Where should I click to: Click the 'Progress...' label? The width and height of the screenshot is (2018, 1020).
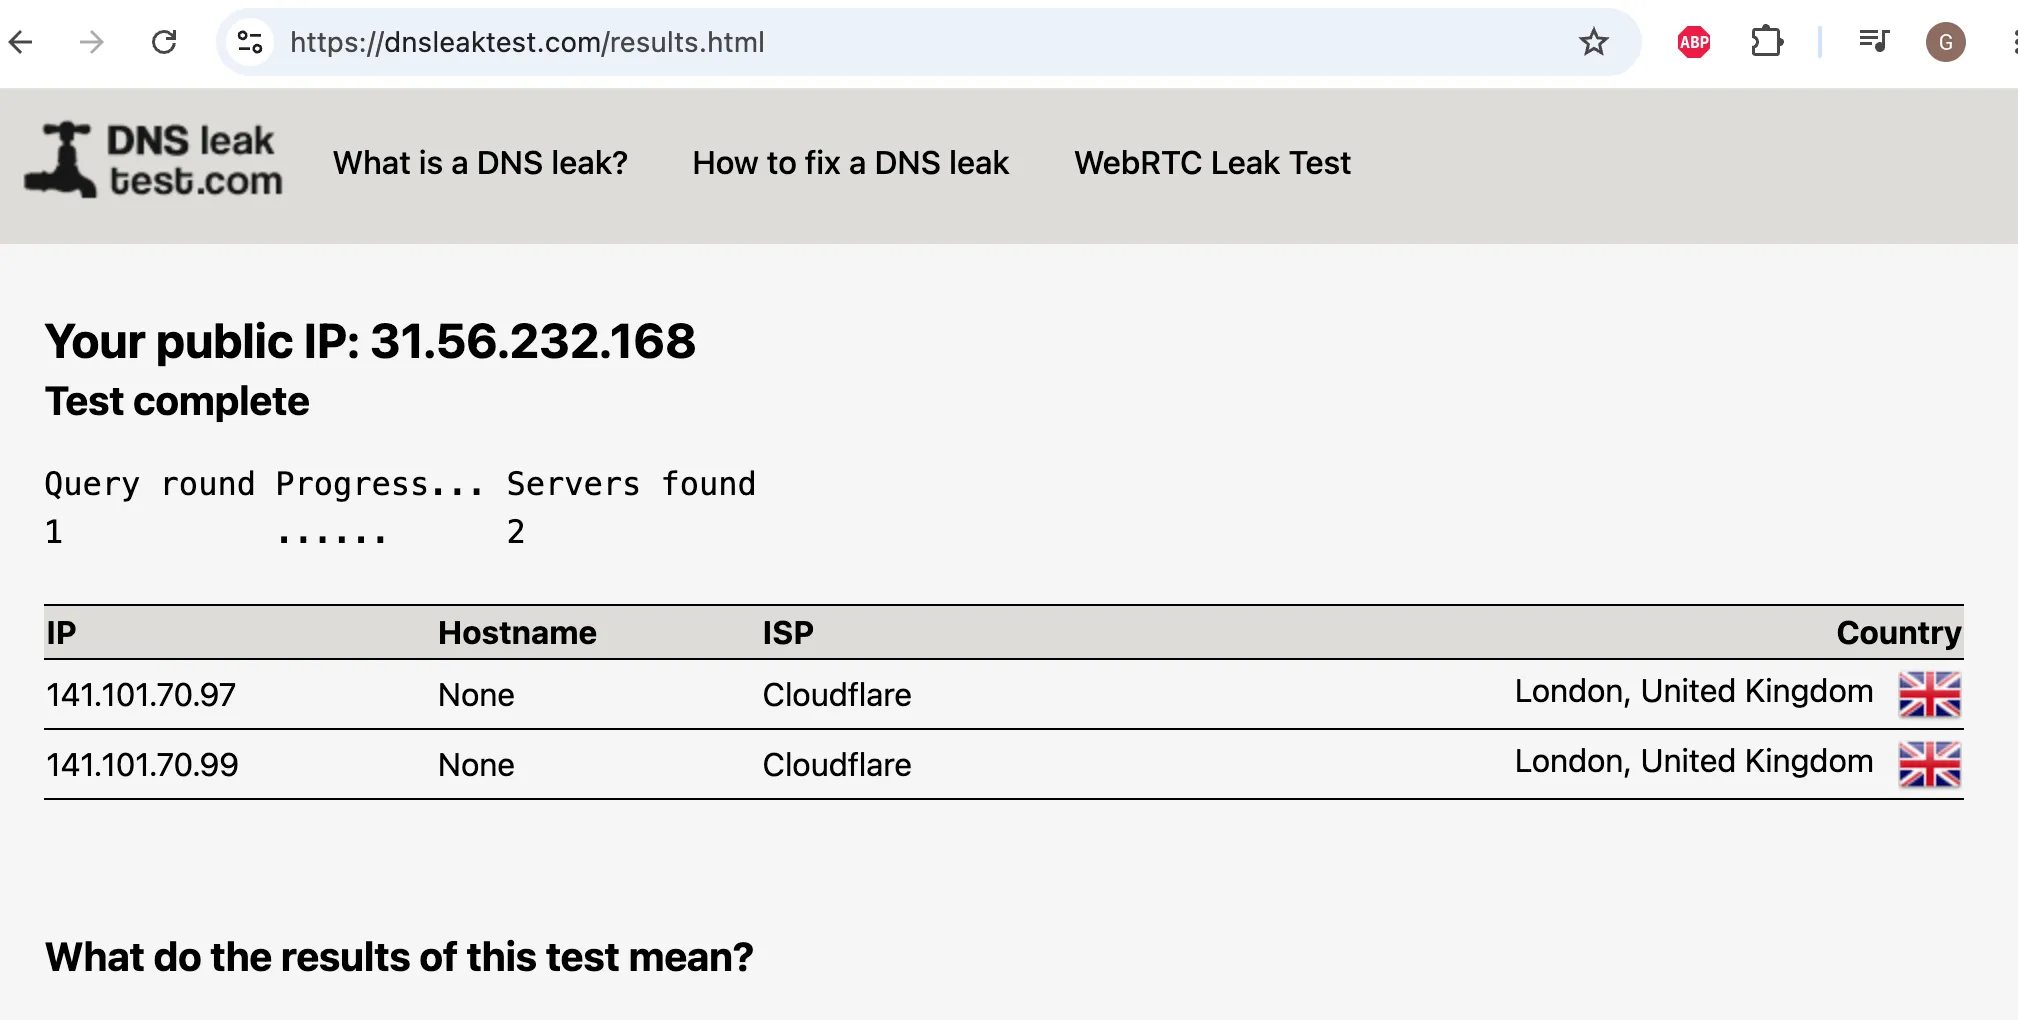tap(380, 484)
